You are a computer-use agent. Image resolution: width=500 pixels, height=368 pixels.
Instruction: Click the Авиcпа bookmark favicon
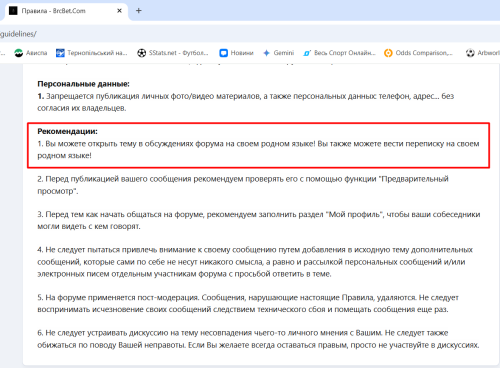tap(19, 53)
